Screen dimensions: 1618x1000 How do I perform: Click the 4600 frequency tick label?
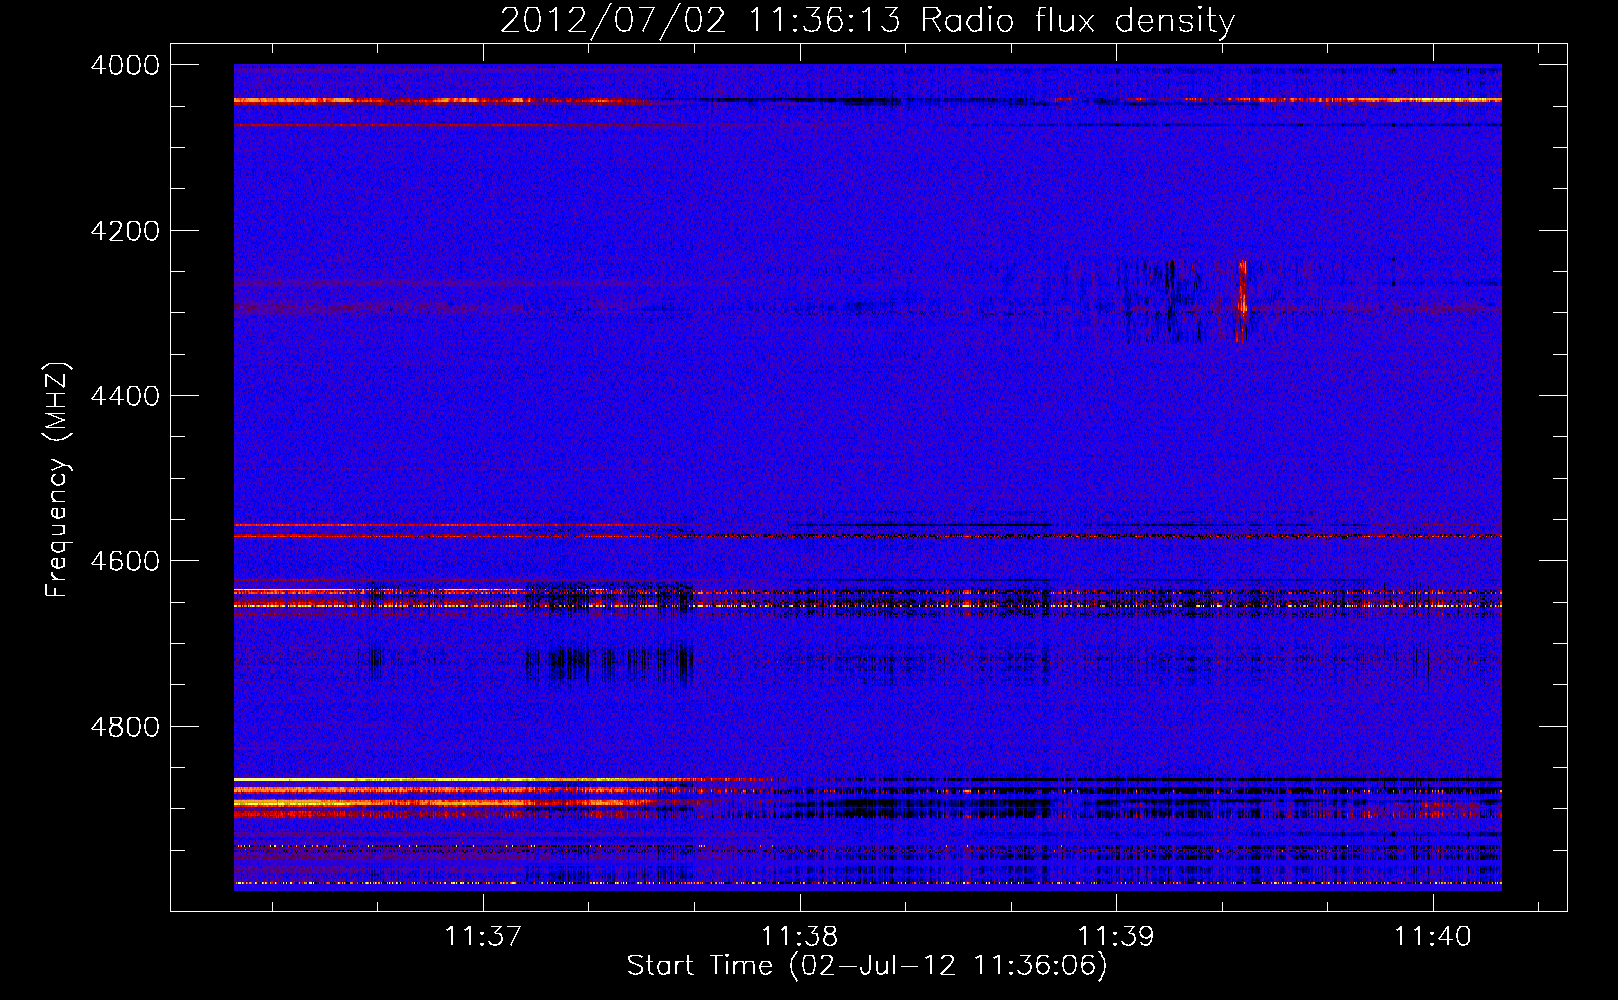tap(125, 561)
